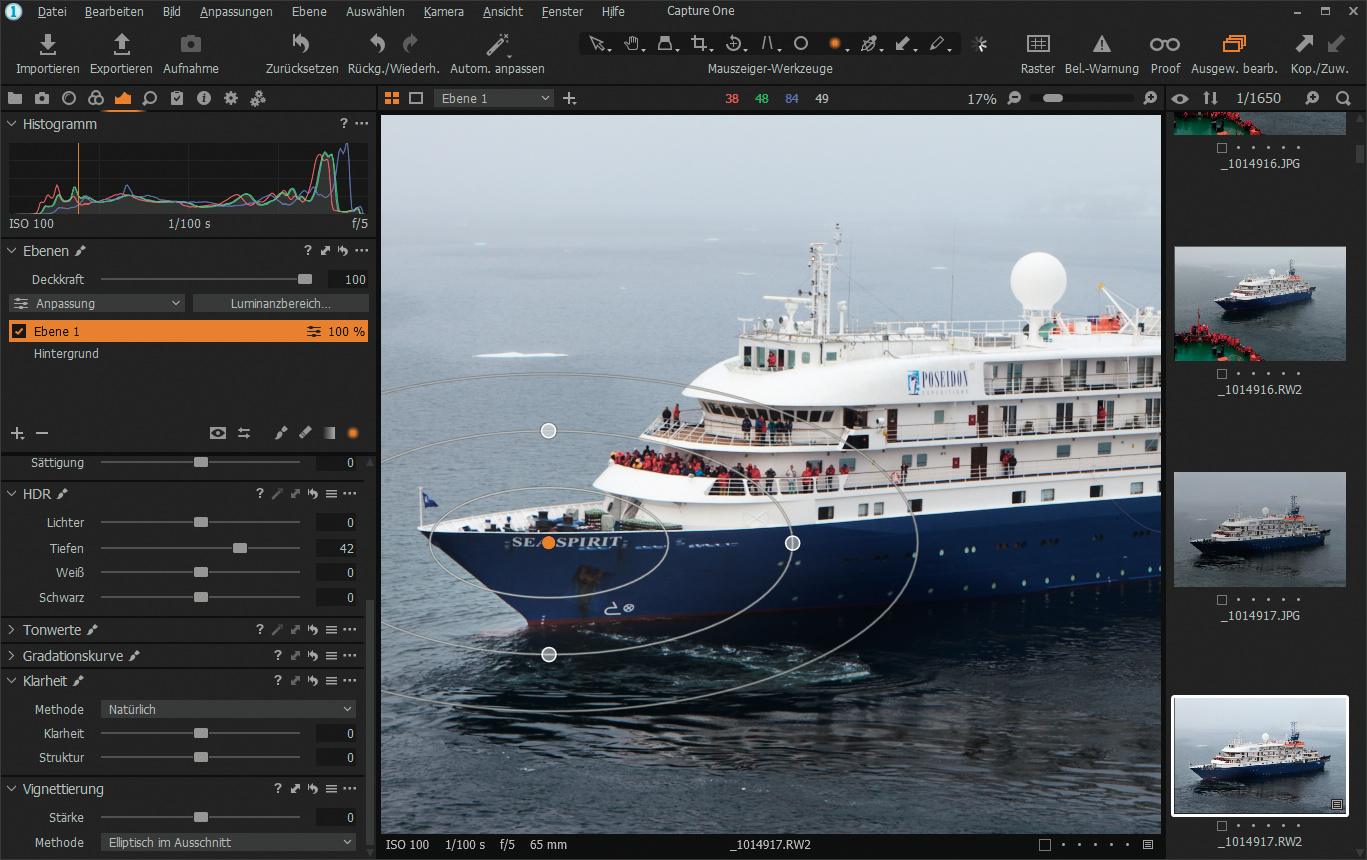
Task: Toggle the Raster grid overlay
Action: click(x=1038, y=45)
